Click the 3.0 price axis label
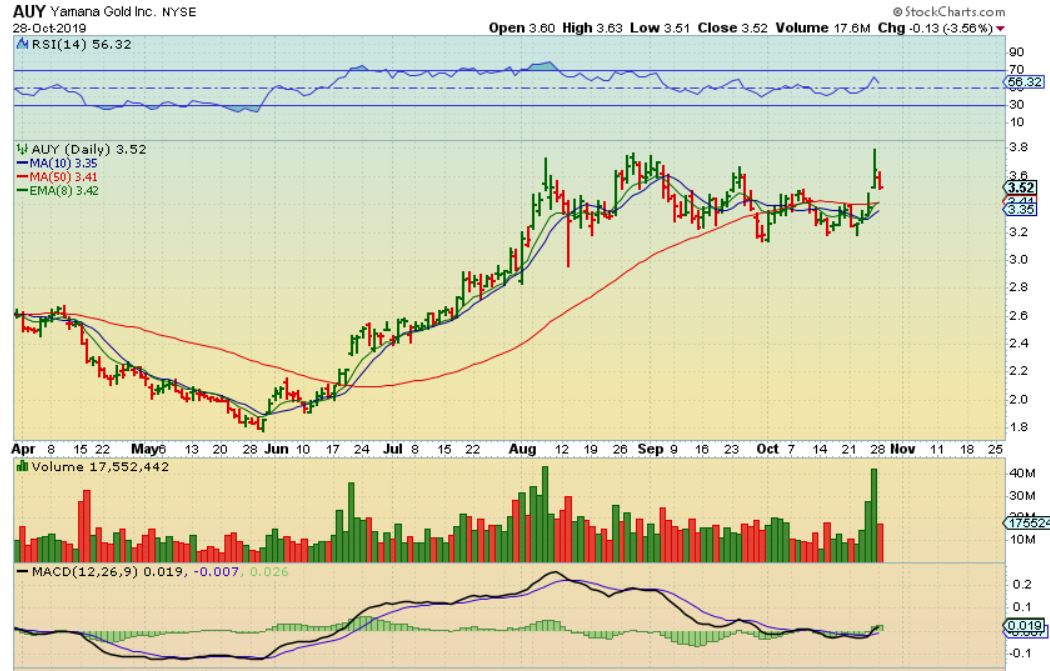Image resolution: width=1050 pixels, height=671 pixels. coord(1018,260)
